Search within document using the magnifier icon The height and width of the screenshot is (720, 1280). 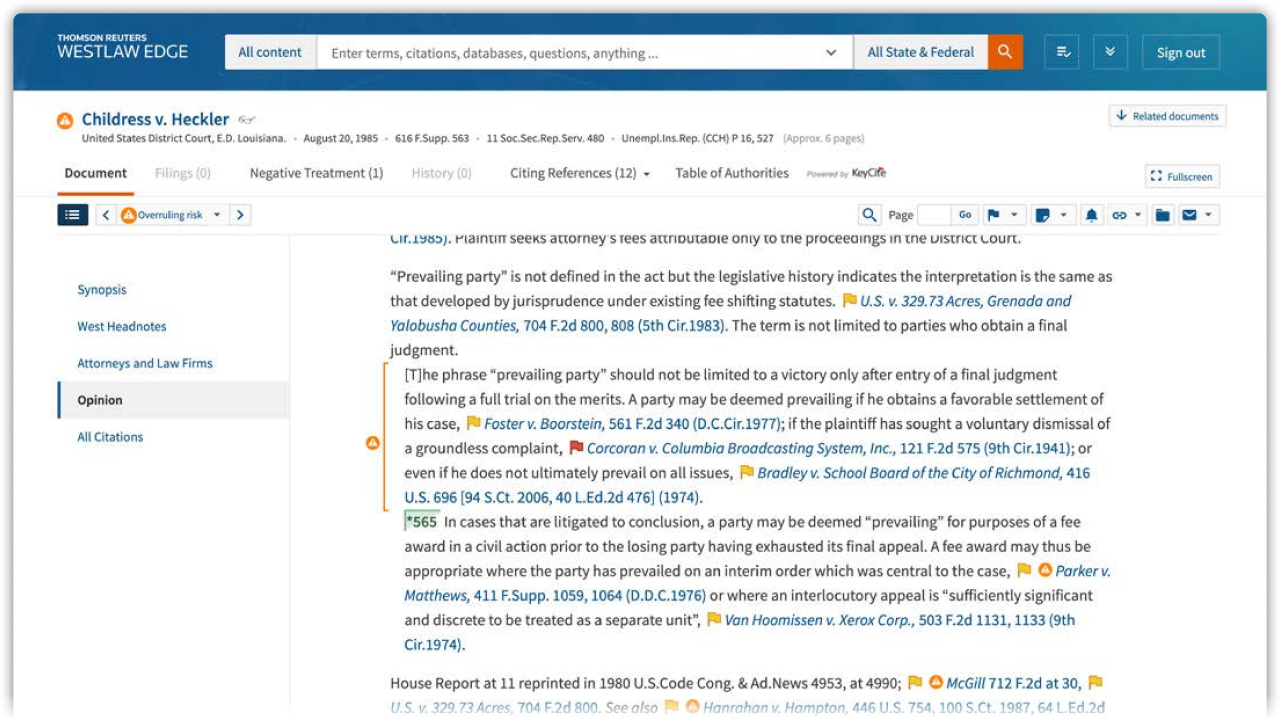(871, 214)
